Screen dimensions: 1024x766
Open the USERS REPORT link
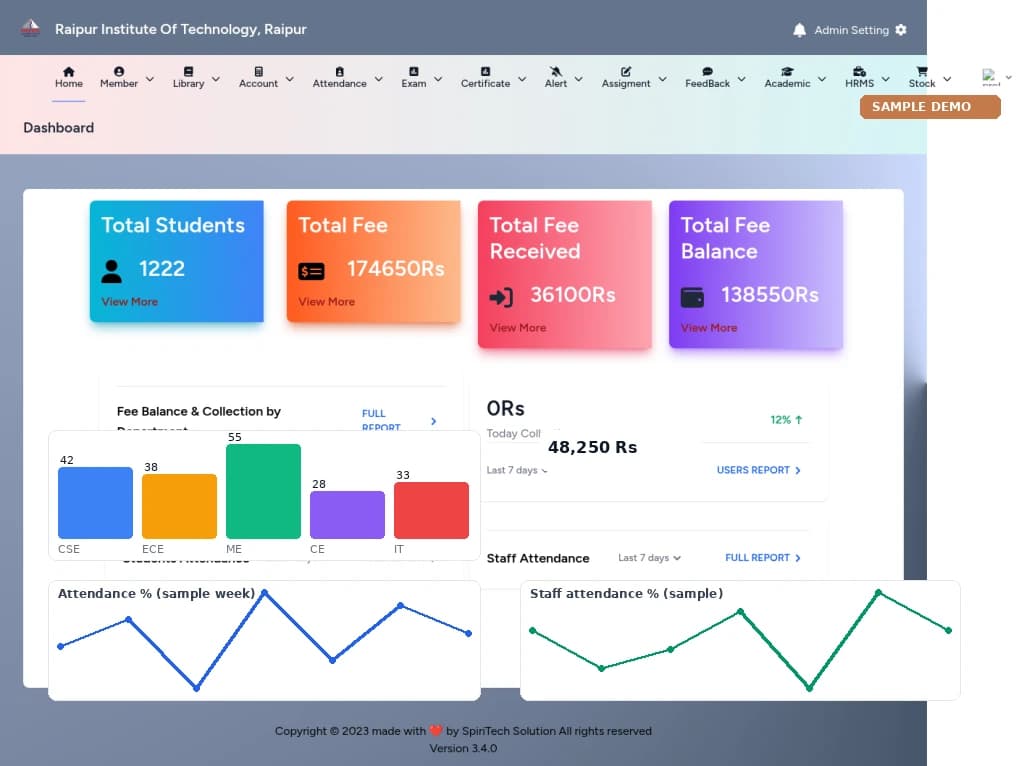click(x=759, y=470)
